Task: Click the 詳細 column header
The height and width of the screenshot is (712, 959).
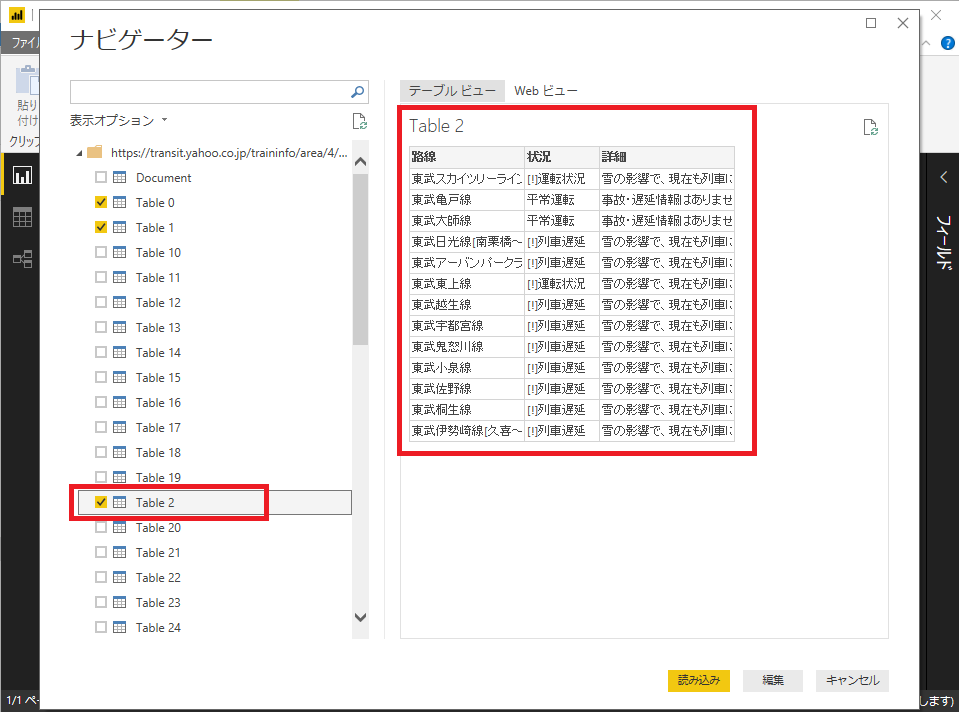Action: [x=666, y=157]
